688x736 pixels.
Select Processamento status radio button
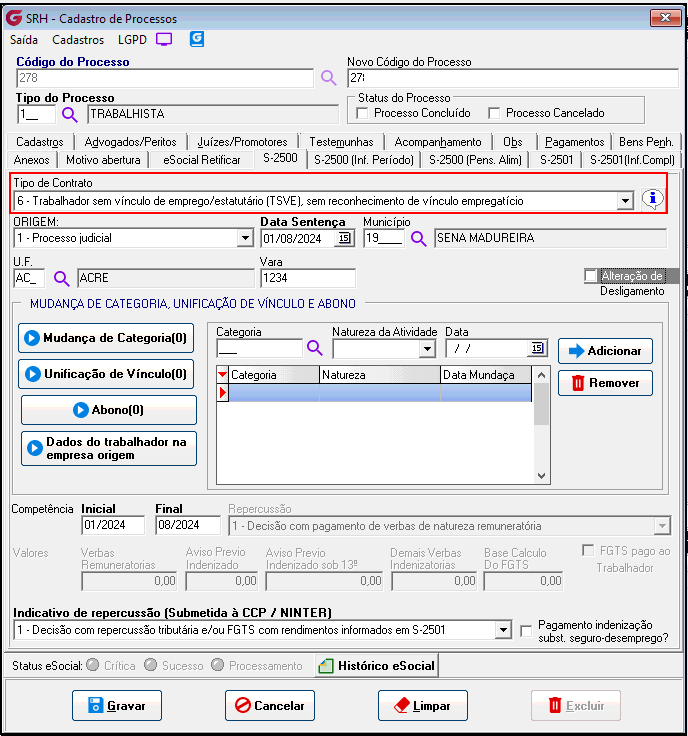(217, 665)
